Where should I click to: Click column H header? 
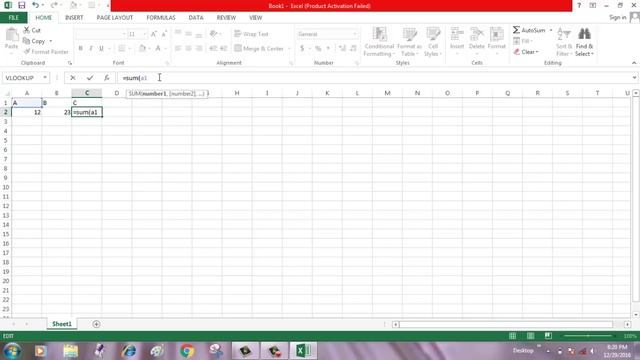coord(237,93)
